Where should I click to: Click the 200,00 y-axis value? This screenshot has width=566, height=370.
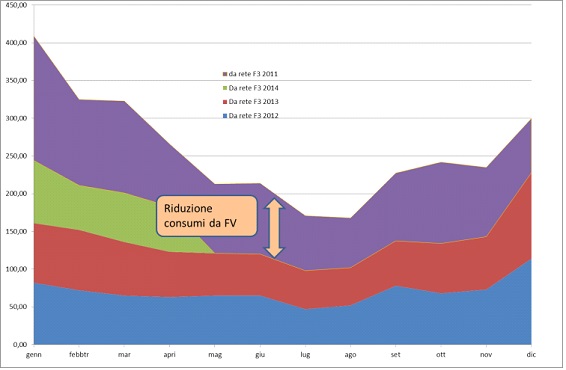click(17, 193)
